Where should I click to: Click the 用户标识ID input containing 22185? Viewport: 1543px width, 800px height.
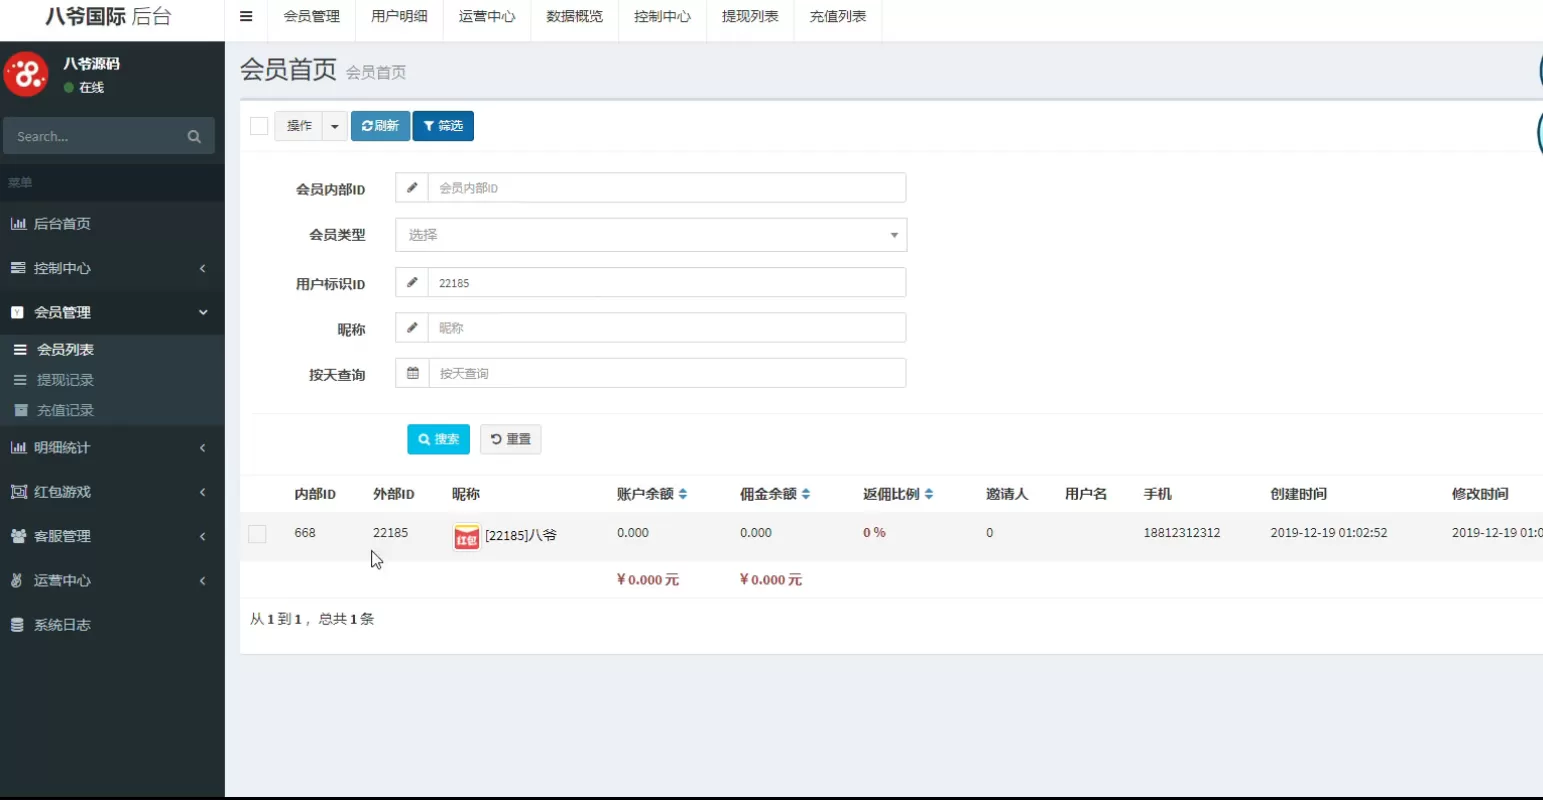[x=665, y=282]
